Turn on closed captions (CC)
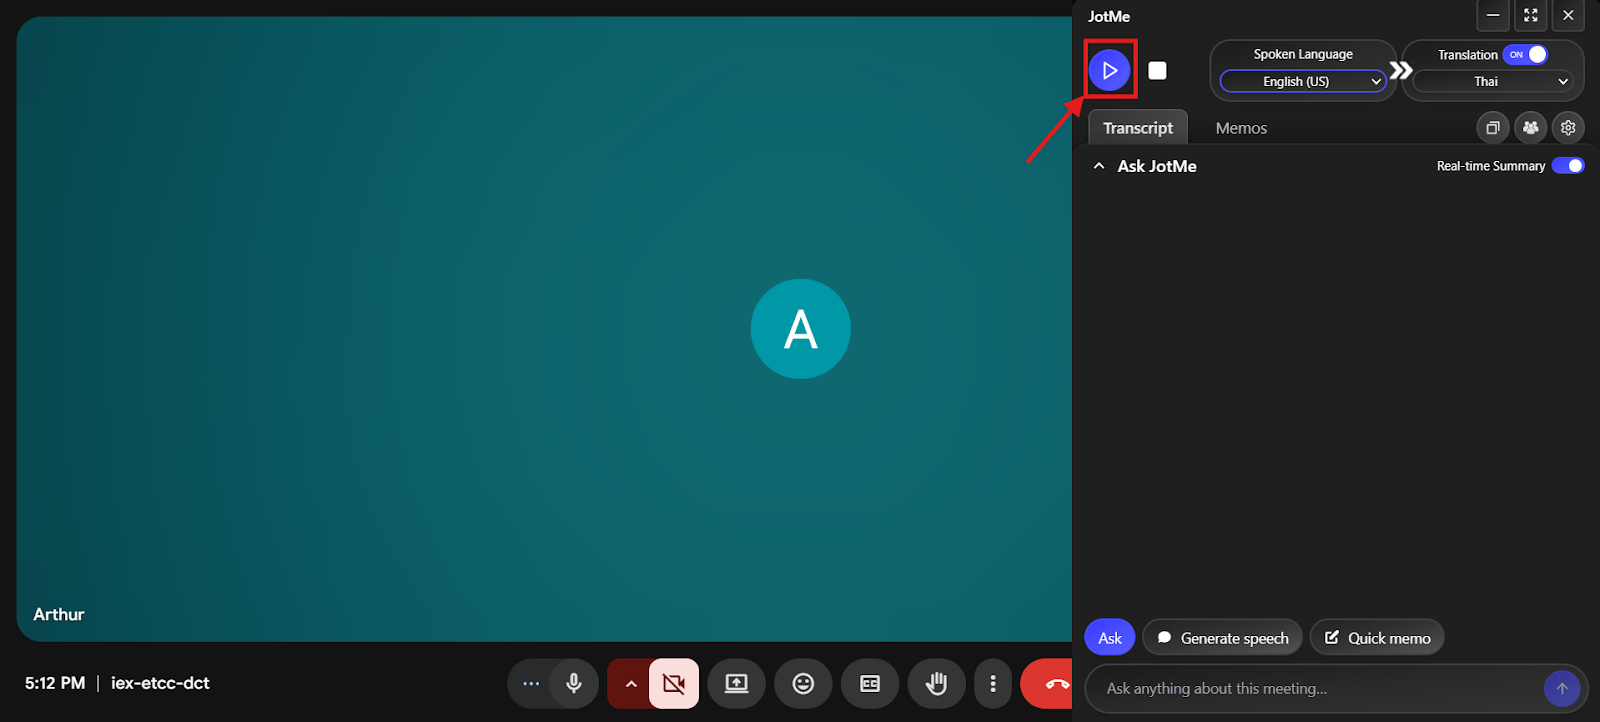The height and width of the screenshot is (722, 1600). coord(870,684)
